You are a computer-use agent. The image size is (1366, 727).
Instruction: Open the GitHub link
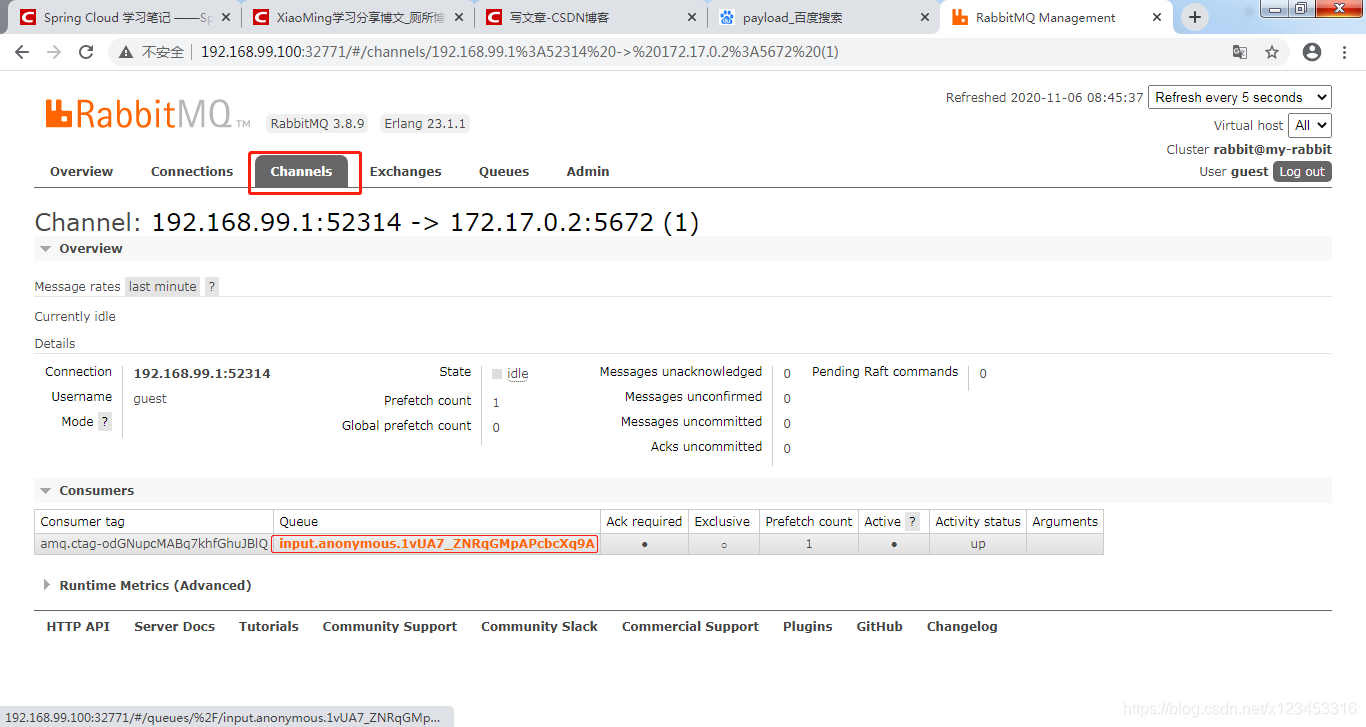pos(879,626)
